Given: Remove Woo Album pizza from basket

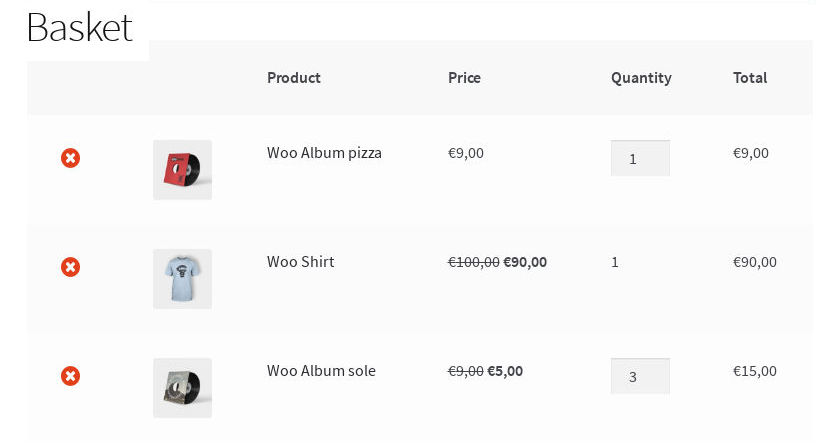Looking at the screenshot, I should [70, 158].
